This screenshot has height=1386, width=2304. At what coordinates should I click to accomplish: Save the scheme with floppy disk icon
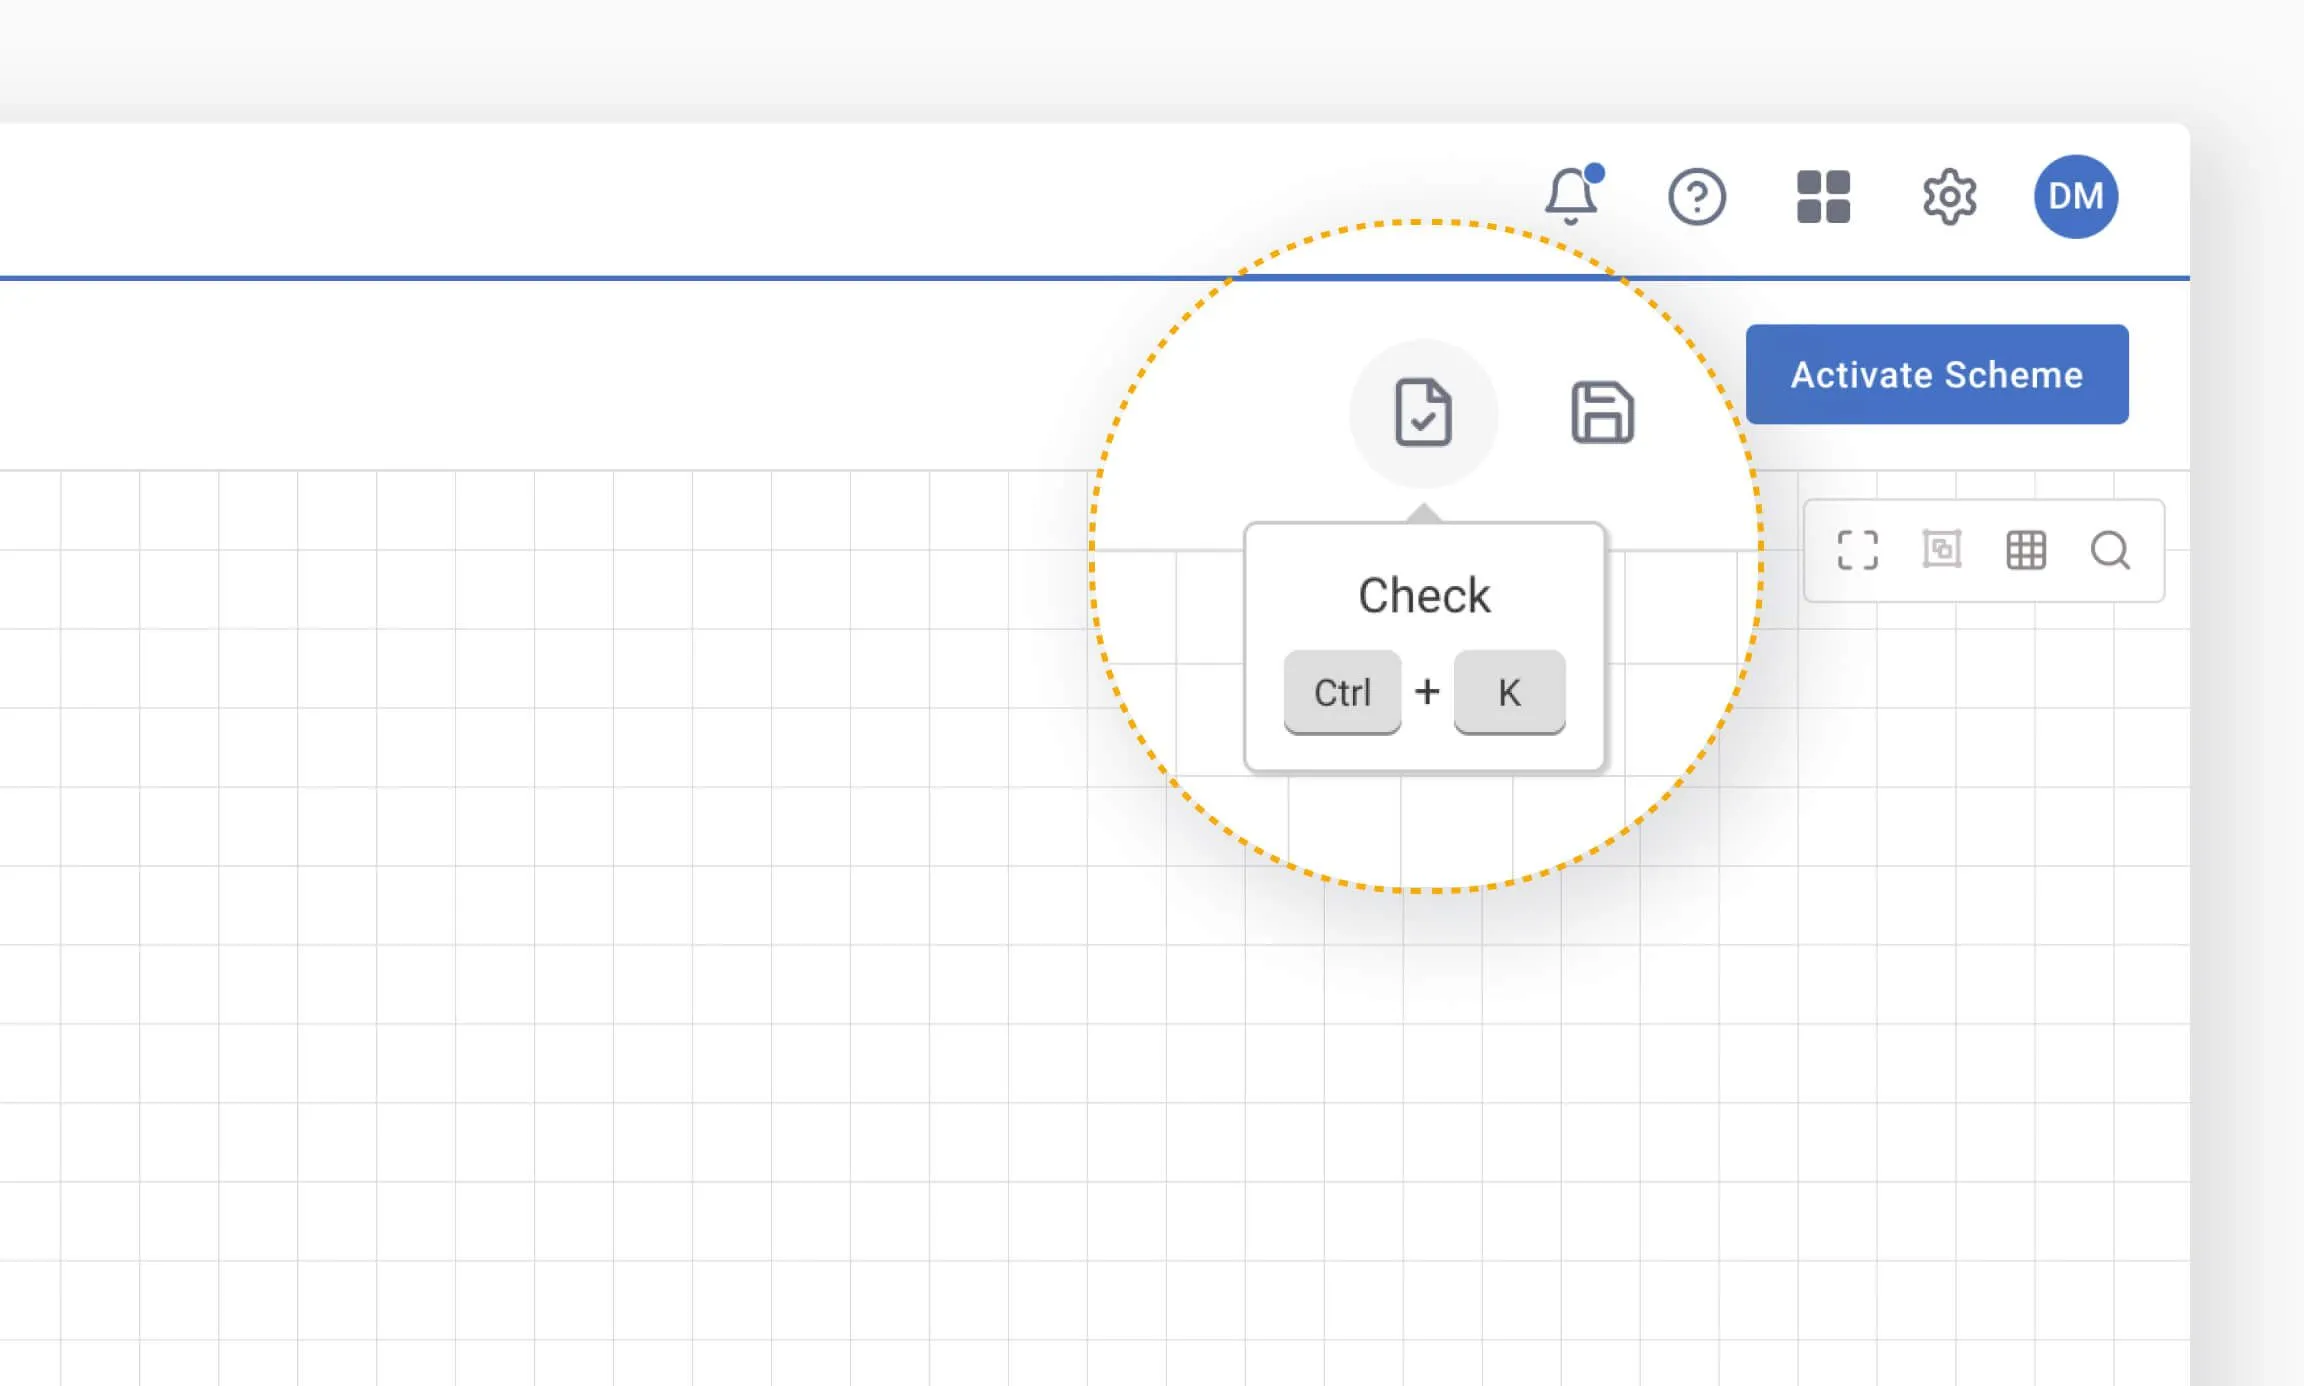[x=1602, y=412]
